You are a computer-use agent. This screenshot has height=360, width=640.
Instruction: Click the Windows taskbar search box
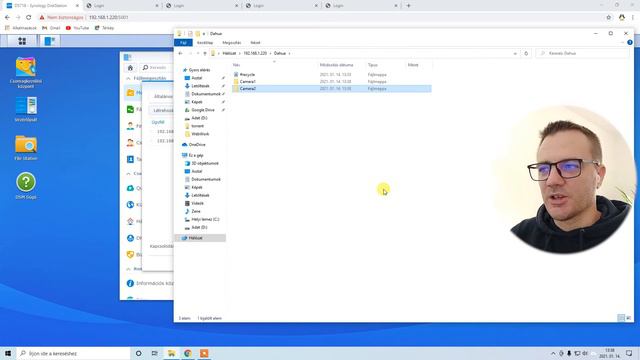[73, 353]
